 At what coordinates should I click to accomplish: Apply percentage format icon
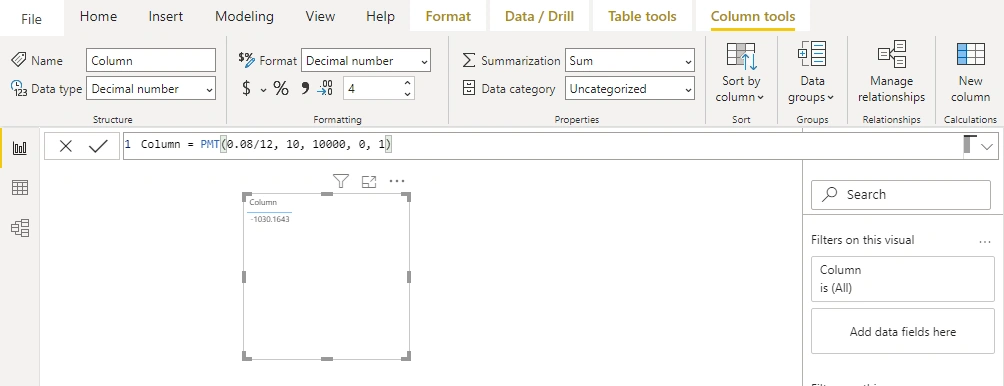[x=281, y=88]
